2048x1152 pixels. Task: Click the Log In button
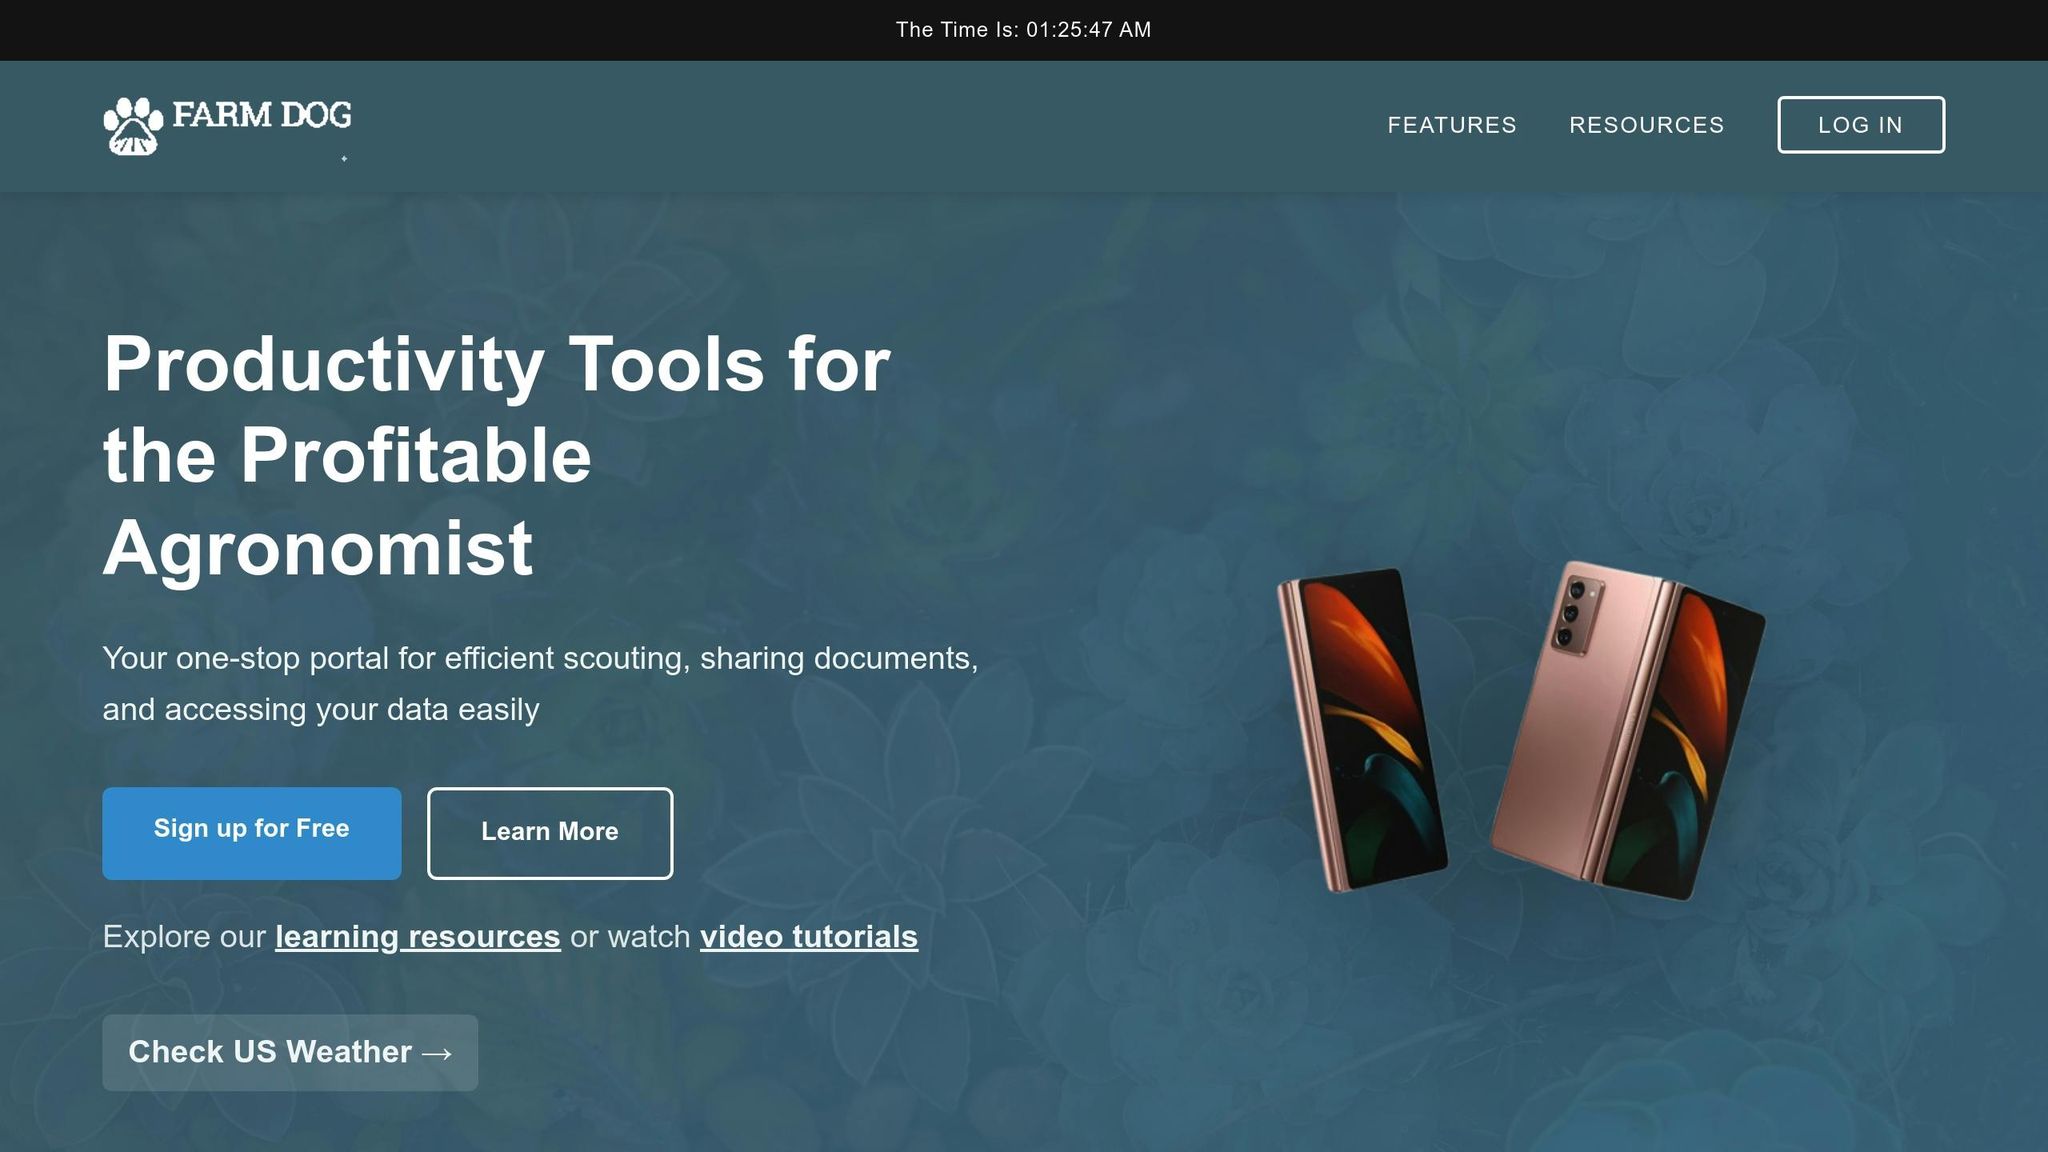click(x=1861, y=125)
